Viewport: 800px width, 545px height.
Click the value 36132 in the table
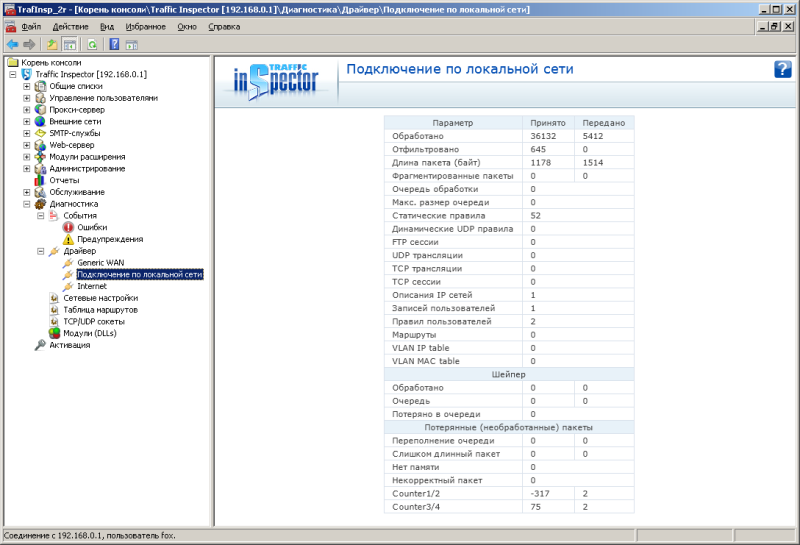point(543,136)
